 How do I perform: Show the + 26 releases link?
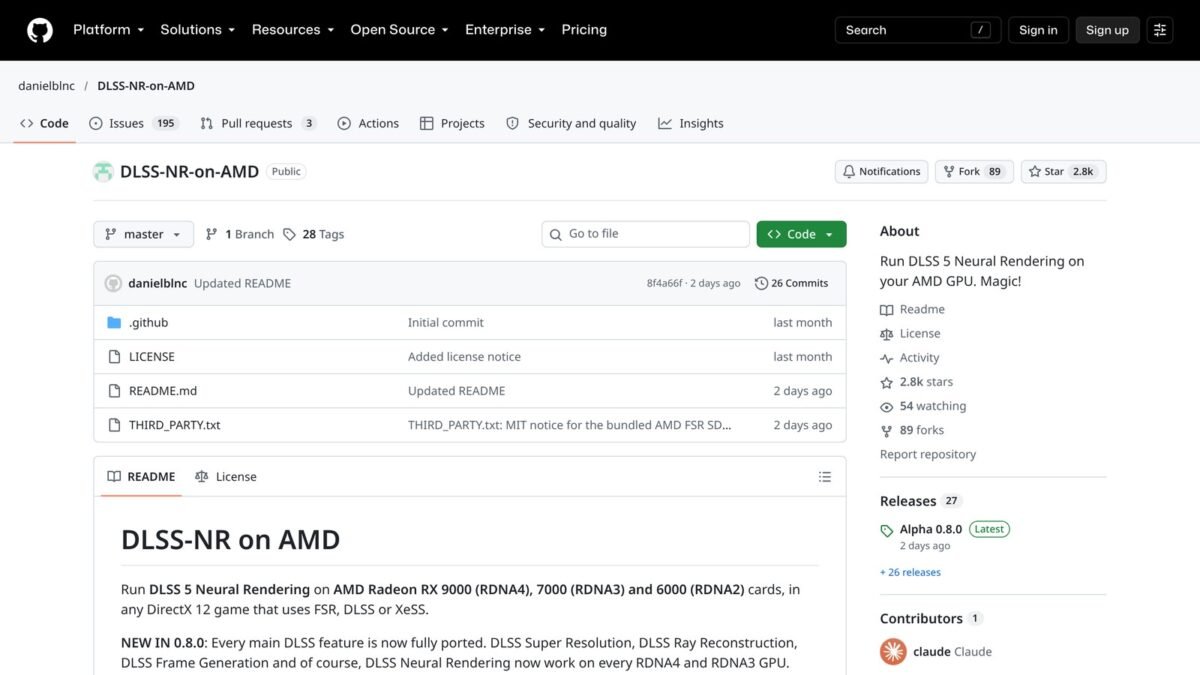click(910, 573)
